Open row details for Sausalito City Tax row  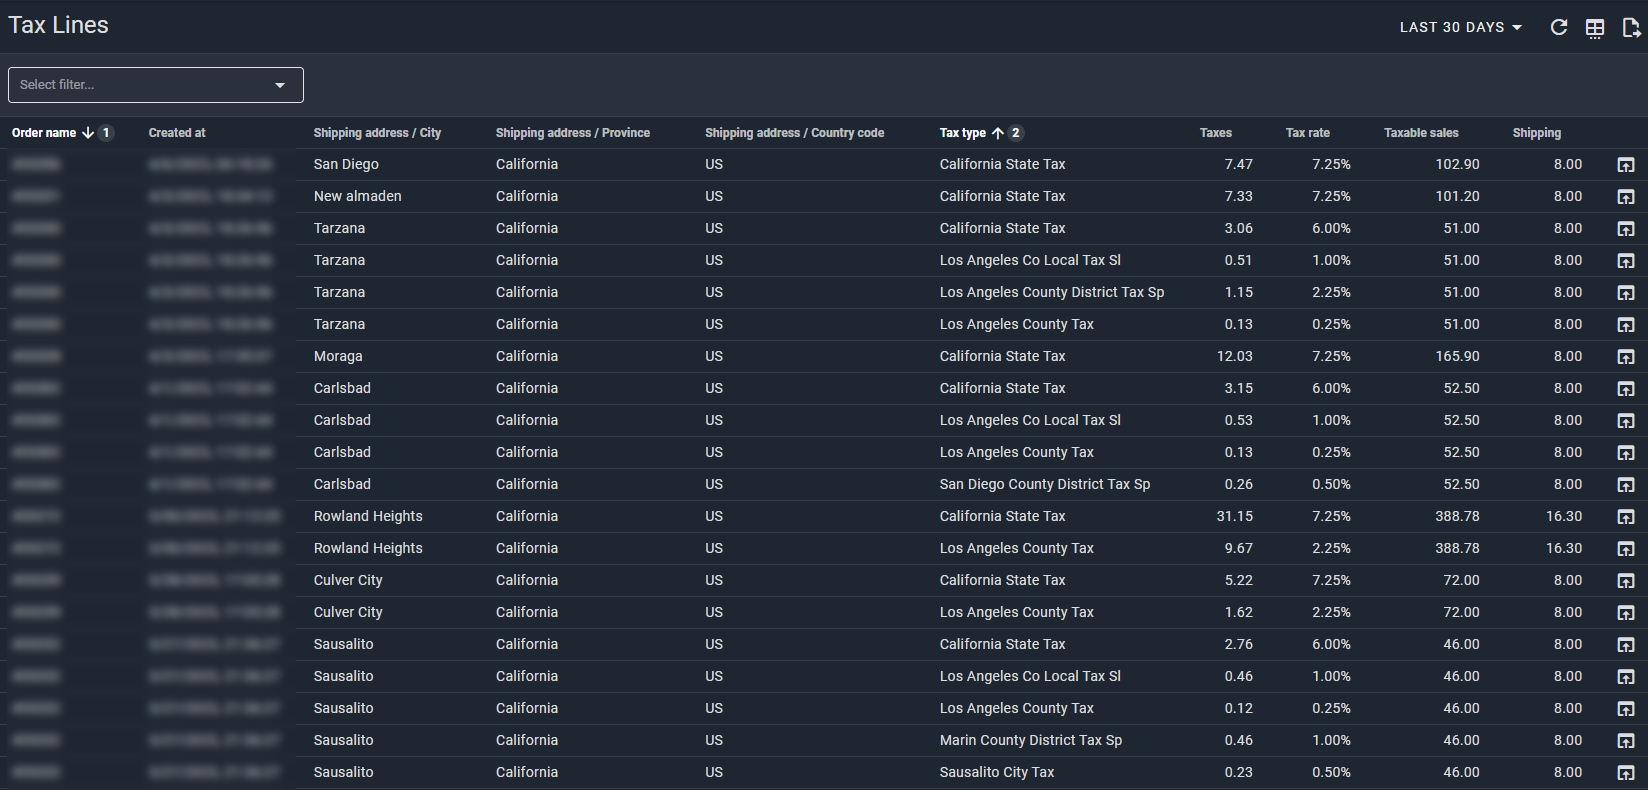[1626, 773]
